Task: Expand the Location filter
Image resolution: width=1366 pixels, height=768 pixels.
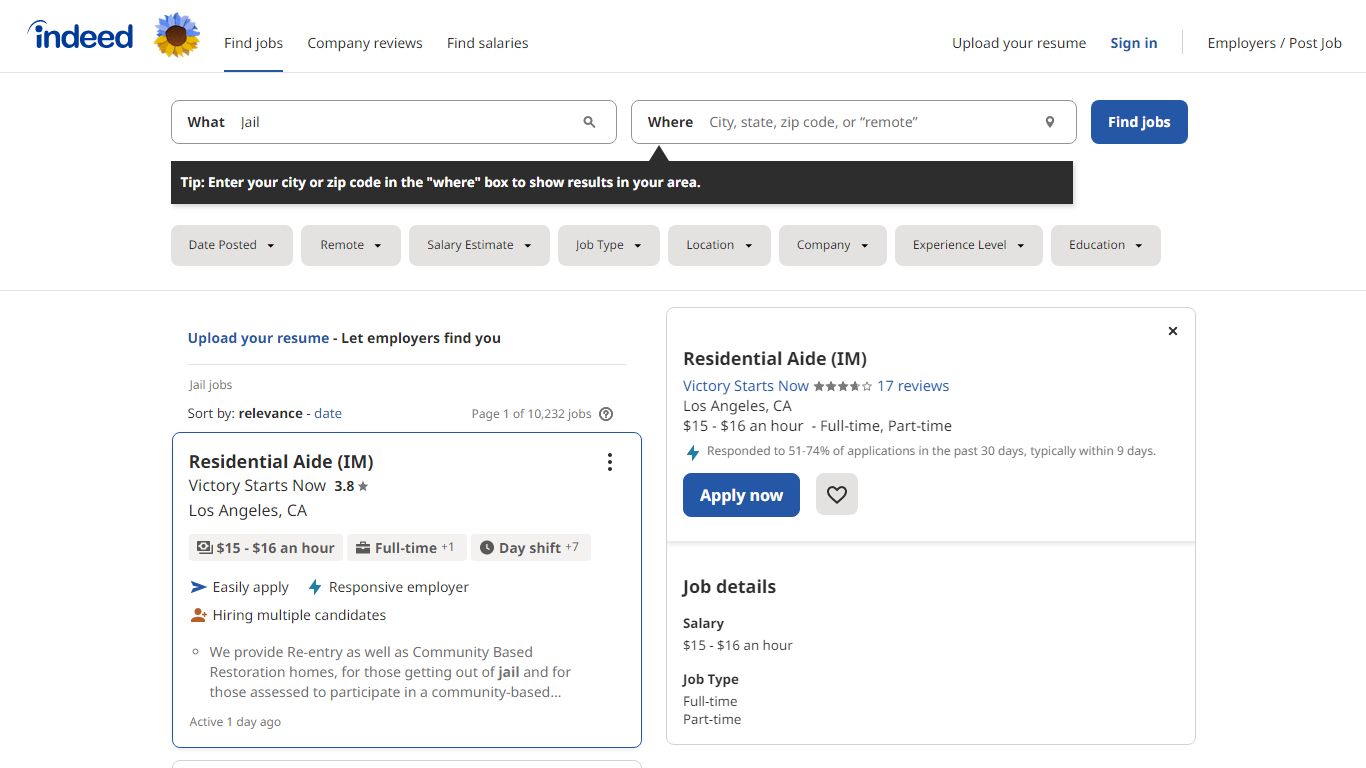Action: click(719, 245)
